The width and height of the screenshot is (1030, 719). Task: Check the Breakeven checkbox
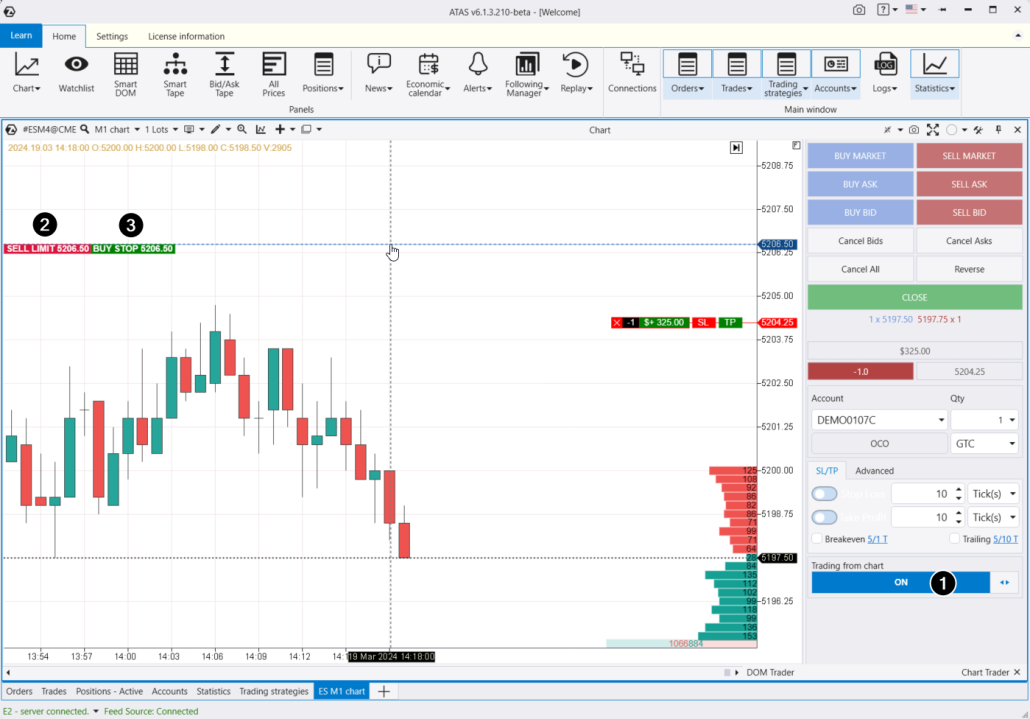coord(816,539)
